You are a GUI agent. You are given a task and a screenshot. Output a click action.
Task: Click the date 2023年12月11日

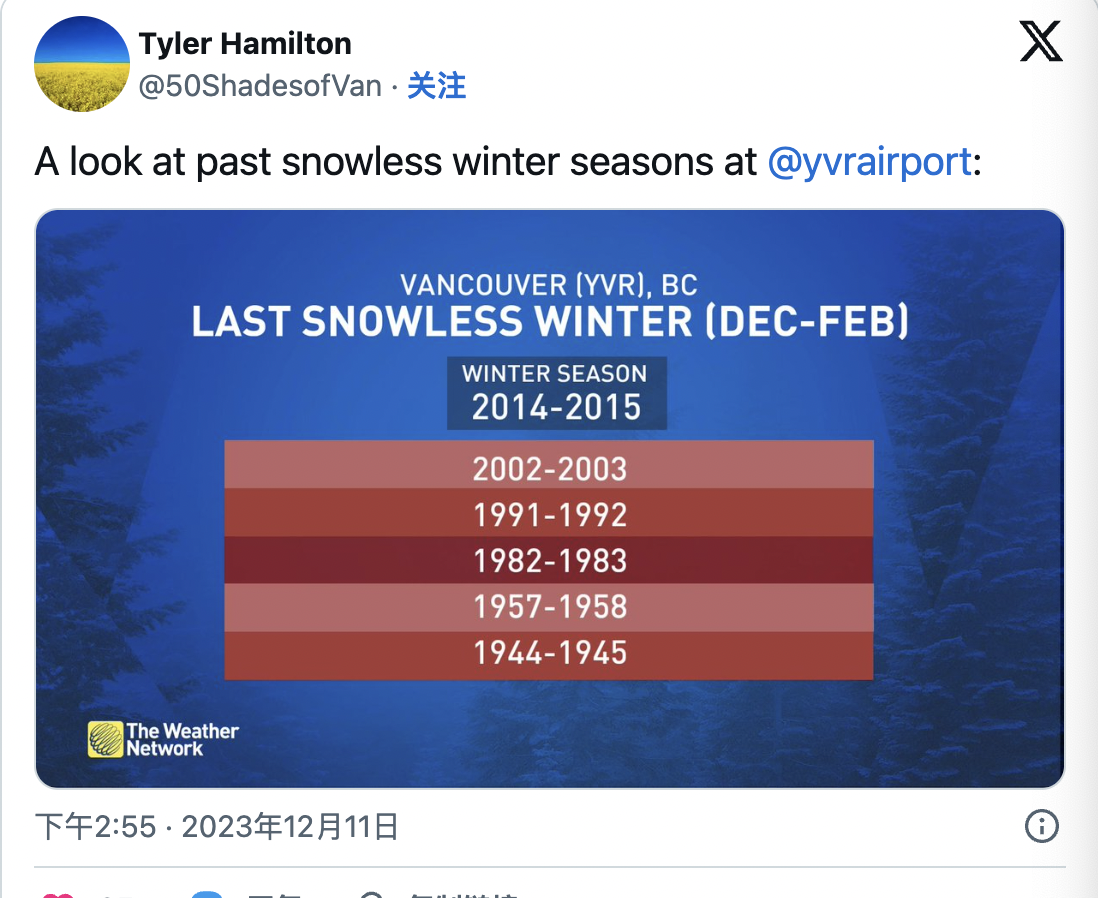pyautogui.click(x=290, y=827)
